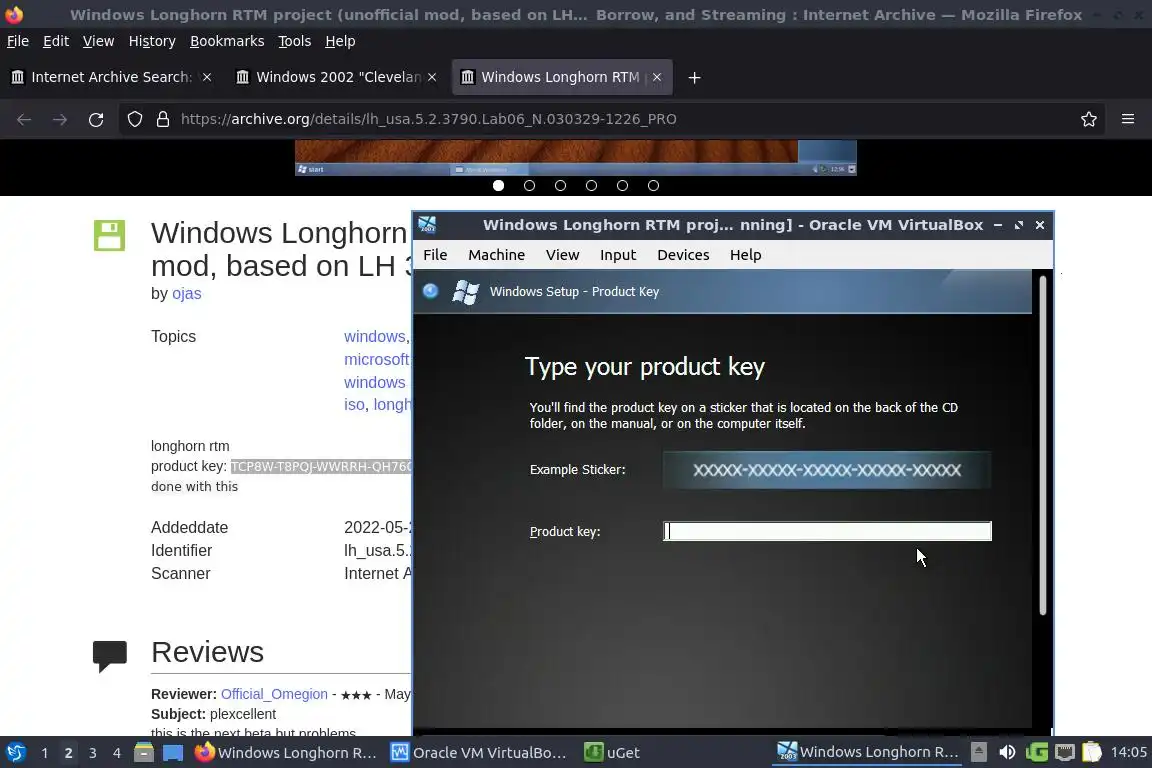Click the site security padlock icon
This screenshot has width=1152, height=768.
point(162,119)
